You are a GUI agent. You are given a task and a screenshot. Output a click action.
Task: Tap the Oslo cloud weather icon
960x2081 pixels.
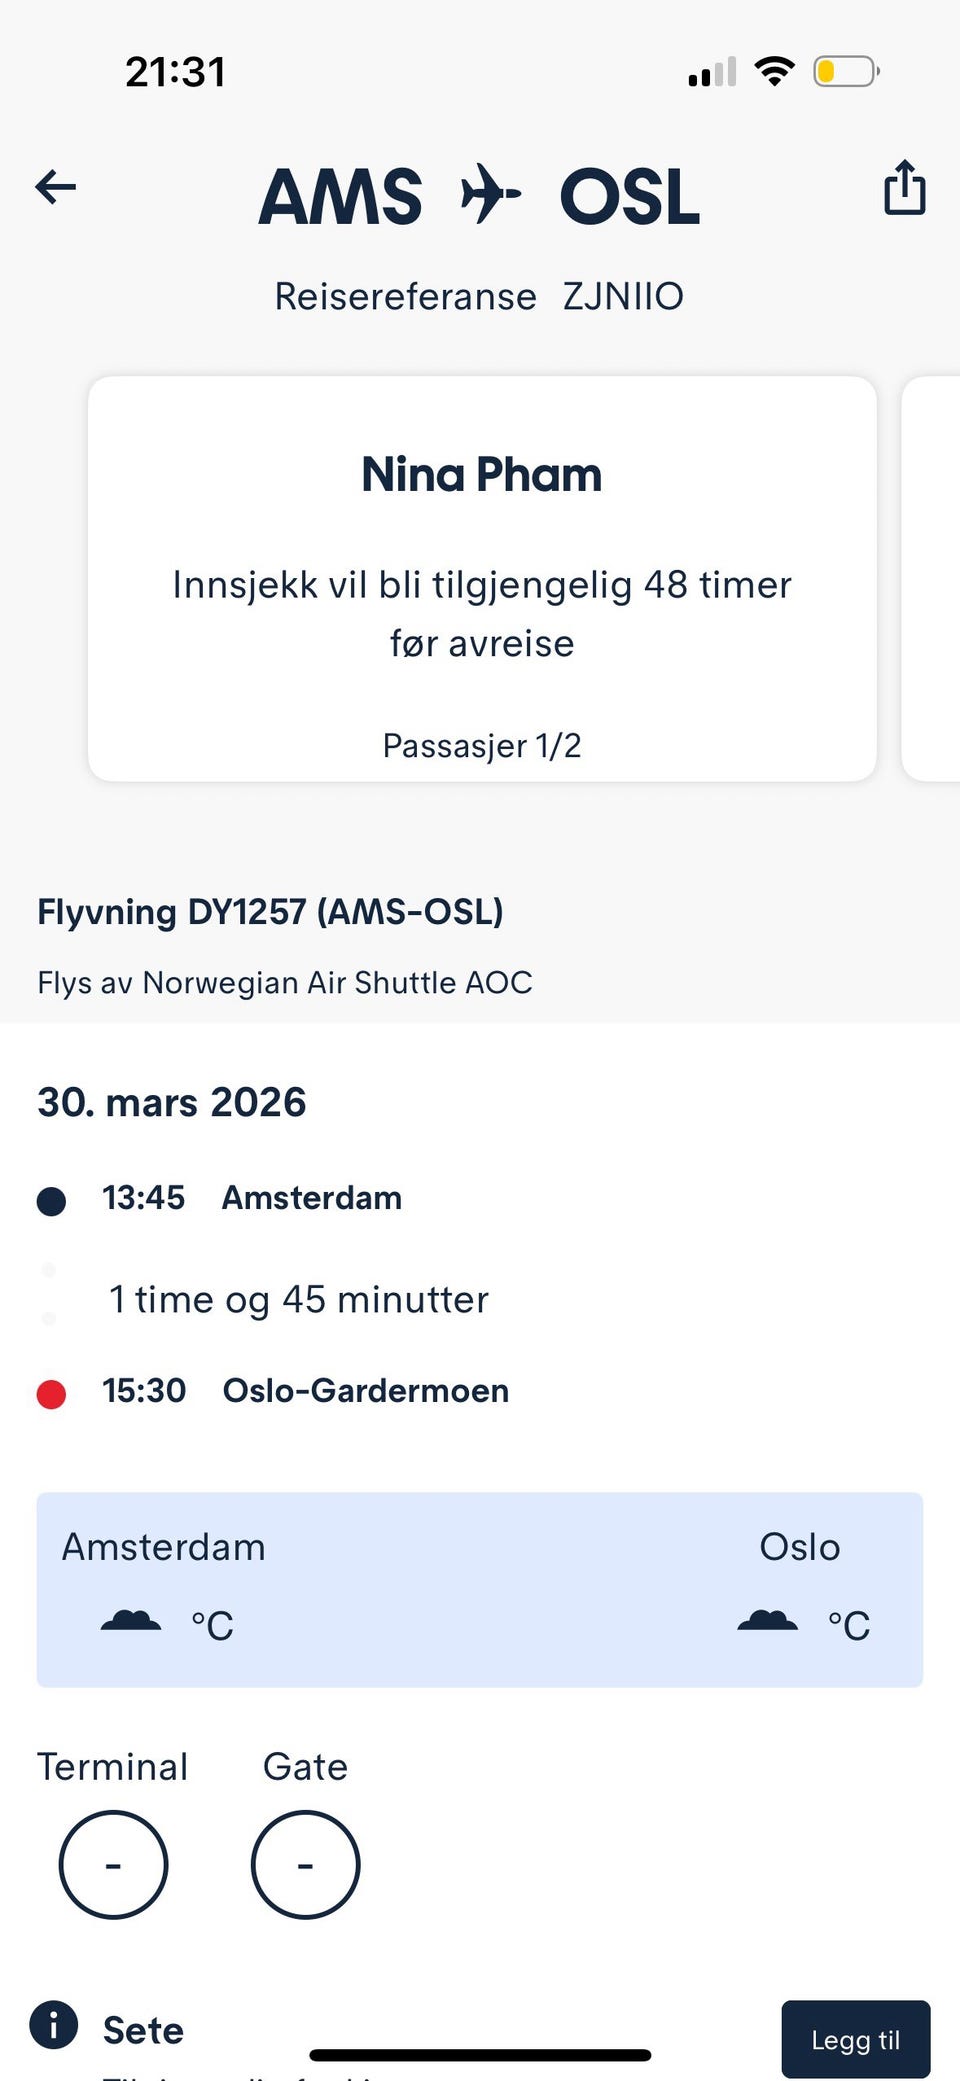[x=767, y=1621]
